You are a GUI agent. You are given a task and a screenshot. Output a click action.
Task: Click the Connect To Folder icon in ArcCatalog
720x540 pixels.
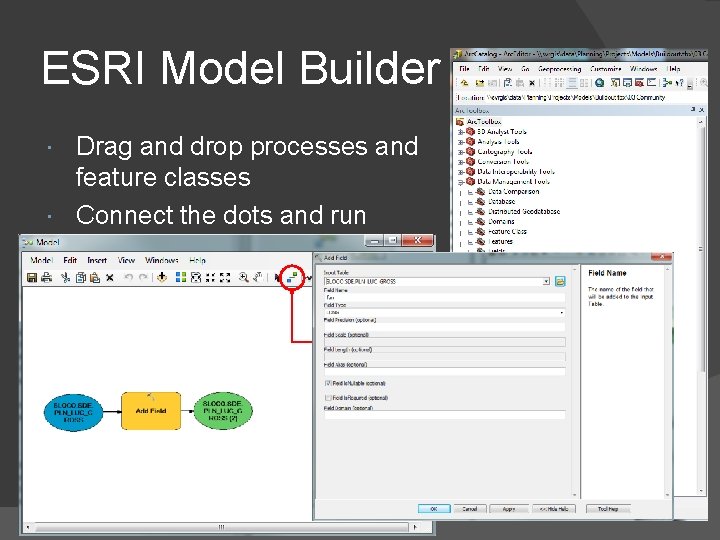coord(479,83)
